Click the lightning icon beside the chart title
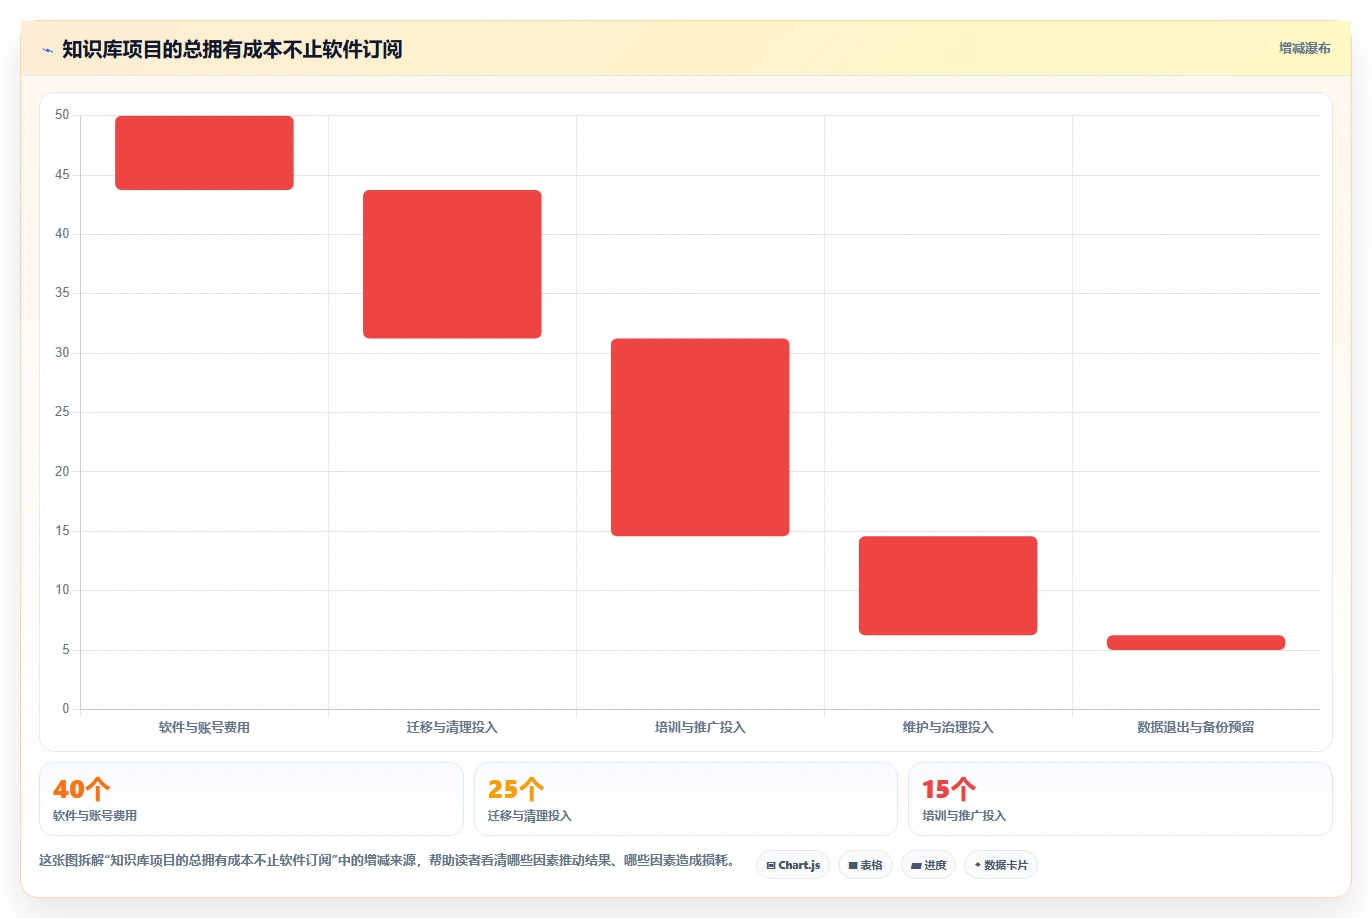Image resolution: width=1372 pixels, height=918 pixels. 47,50
